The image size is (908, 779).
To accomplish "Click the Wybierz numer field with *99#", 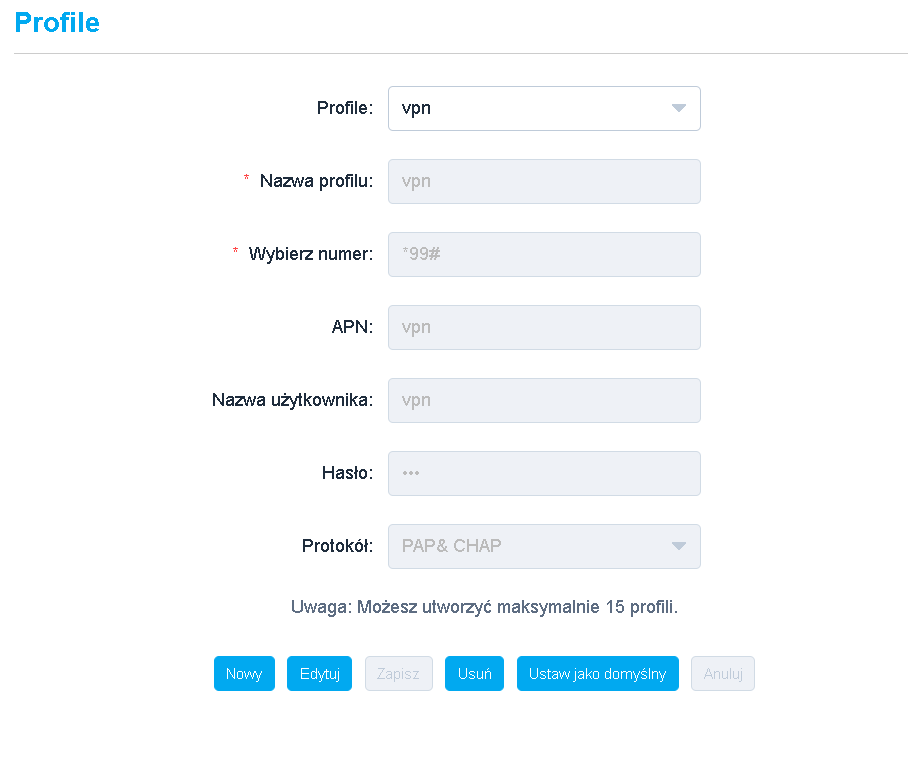I will point(544,254).
